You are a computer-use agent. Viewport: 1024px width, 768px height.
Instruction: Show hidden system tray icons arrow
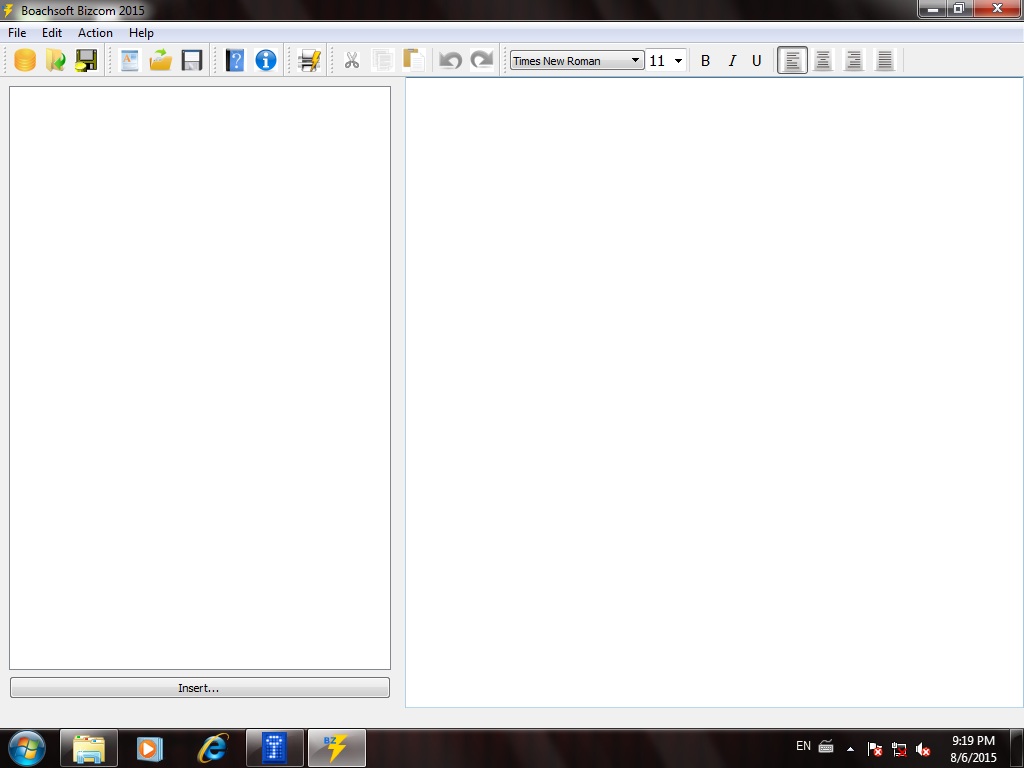pyautogui.click(x=850, y=748)
